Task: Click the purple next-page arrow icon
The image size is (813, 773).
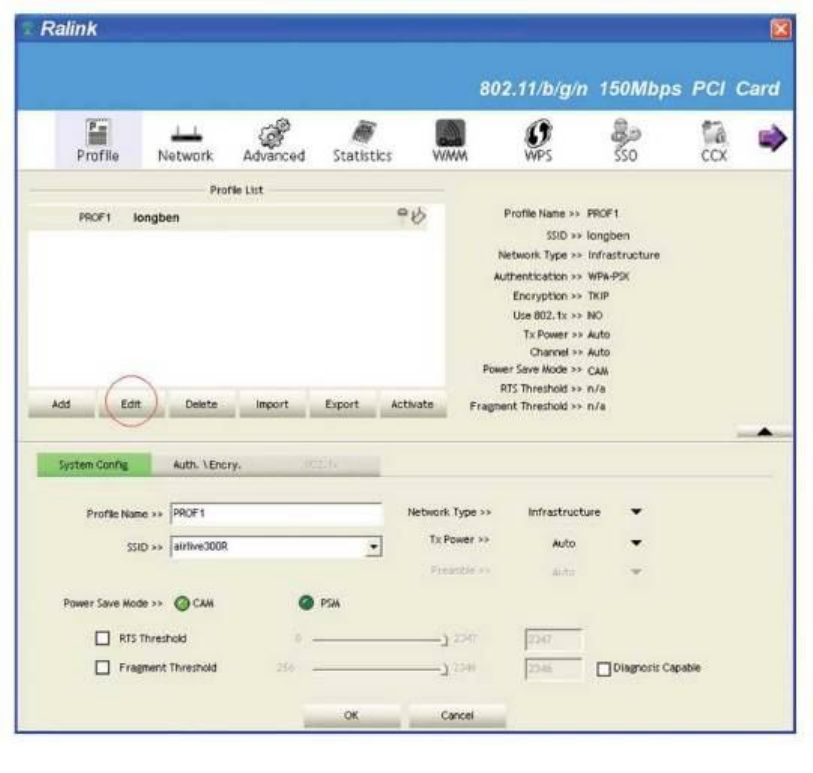Action: point(772,138)
